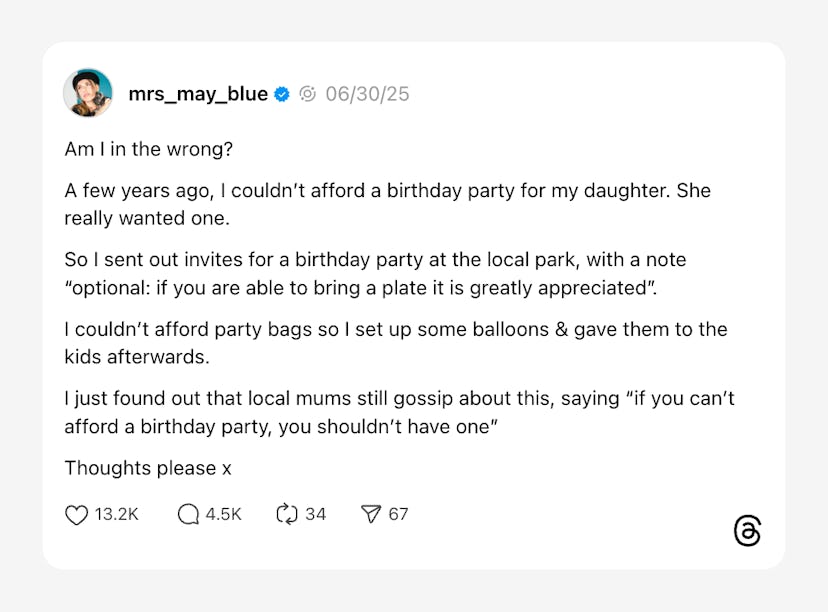
Task: Click the blue verified badge
Action: tap(282, 94)
